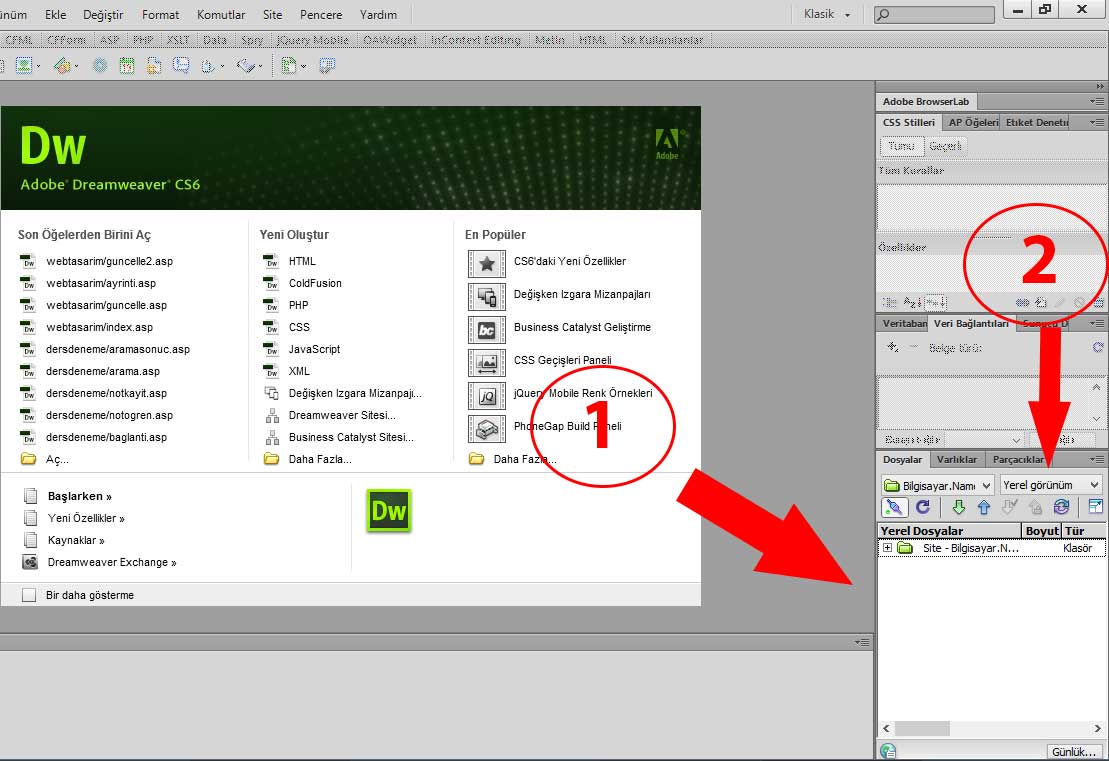This screenshot has width=1109, height=761.
Task: Switch to the jQuery Mobile insert tab
Action: pos(313,40)
